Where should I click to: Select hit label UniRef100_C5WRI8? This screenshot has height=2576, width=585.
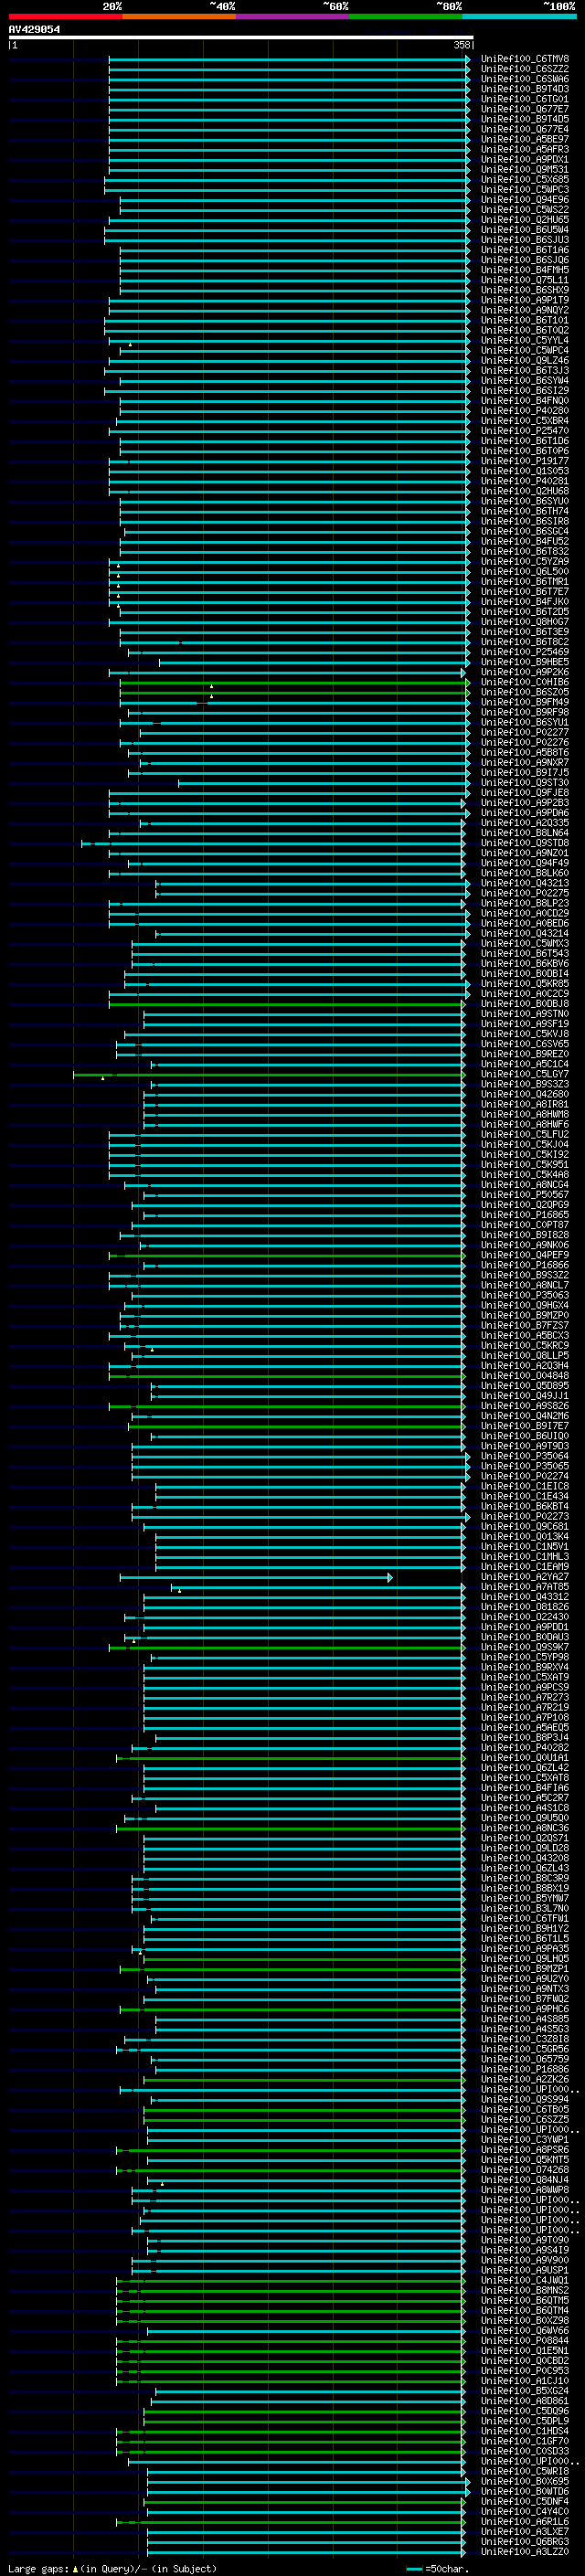pyautogui.click(x=525, y=2471)
